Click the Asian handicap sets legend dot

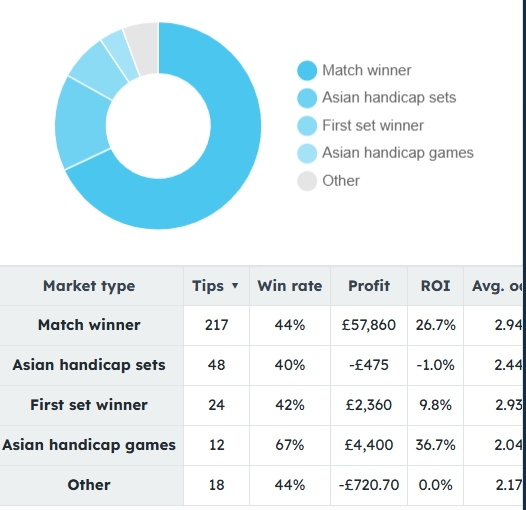click(x=307, y=98)
